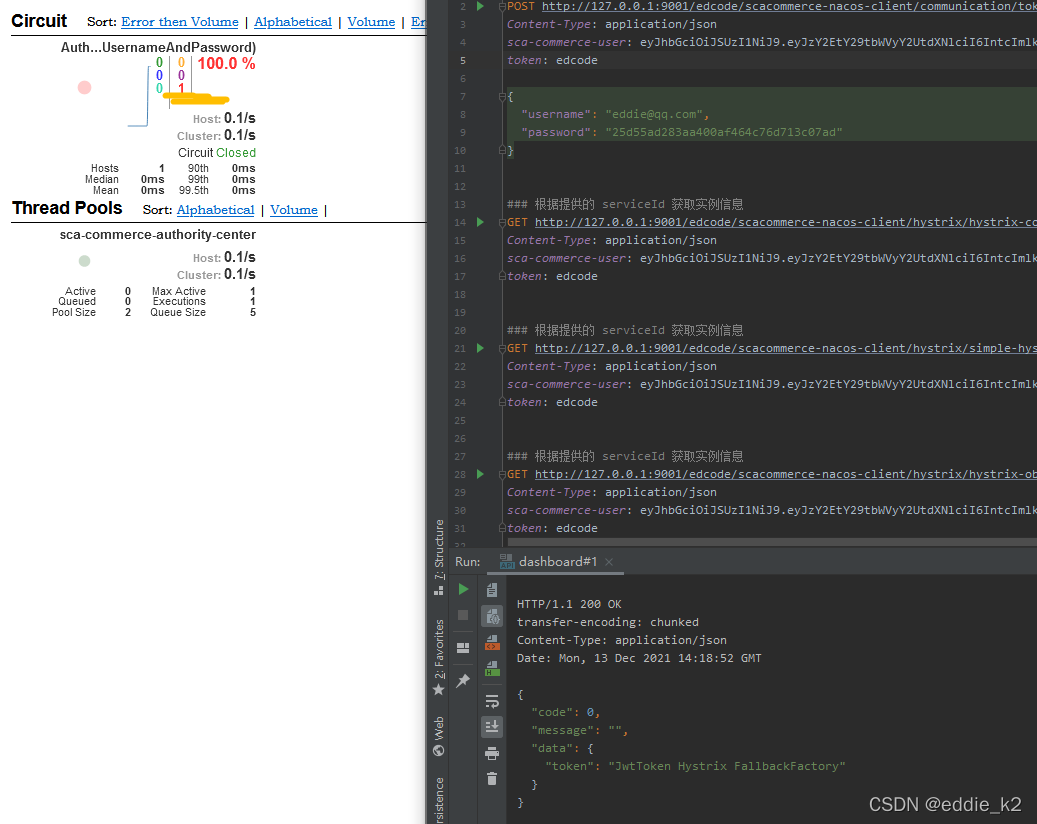
Task: View response as HTML icon
Action: (x=492, y=668)
